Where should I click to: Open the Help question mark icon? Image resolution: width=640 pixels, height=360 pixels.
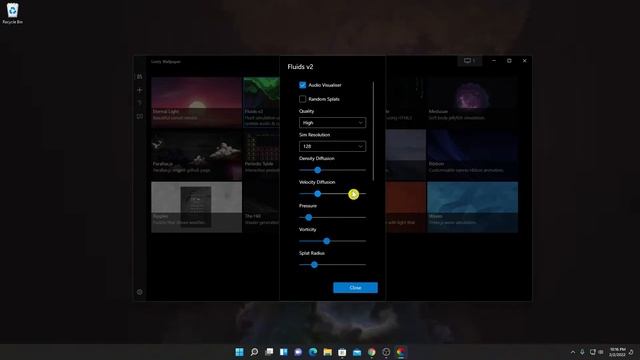[140, 103]
